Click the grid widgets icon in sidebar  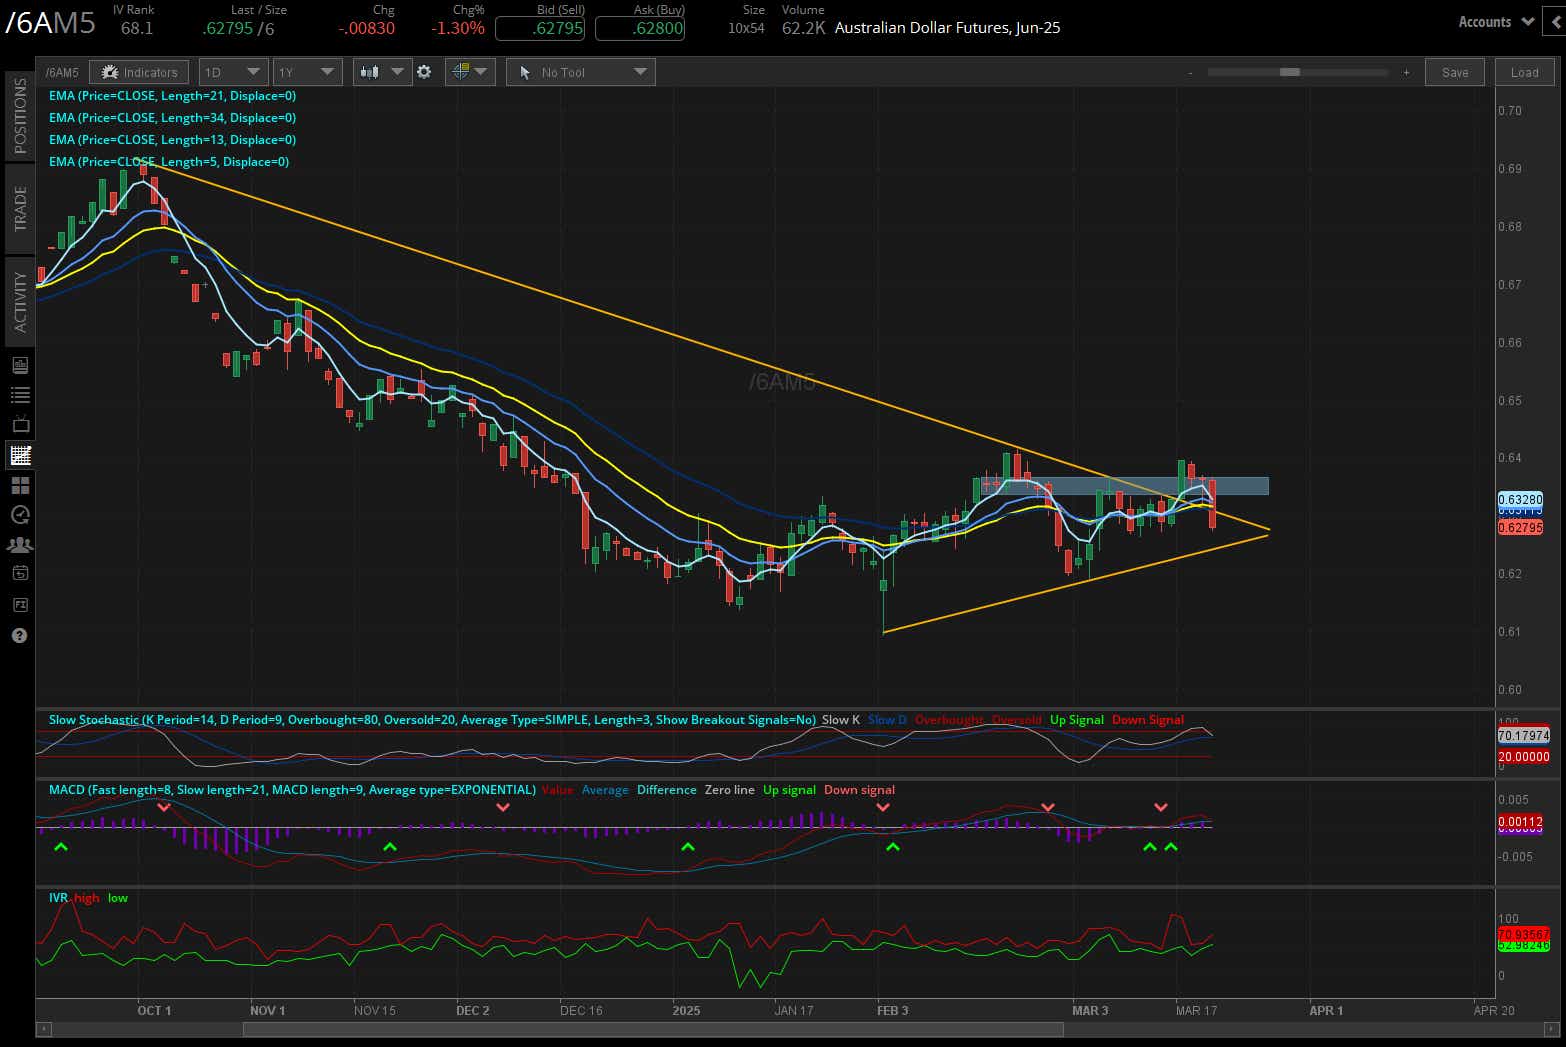tap(20, 484)
